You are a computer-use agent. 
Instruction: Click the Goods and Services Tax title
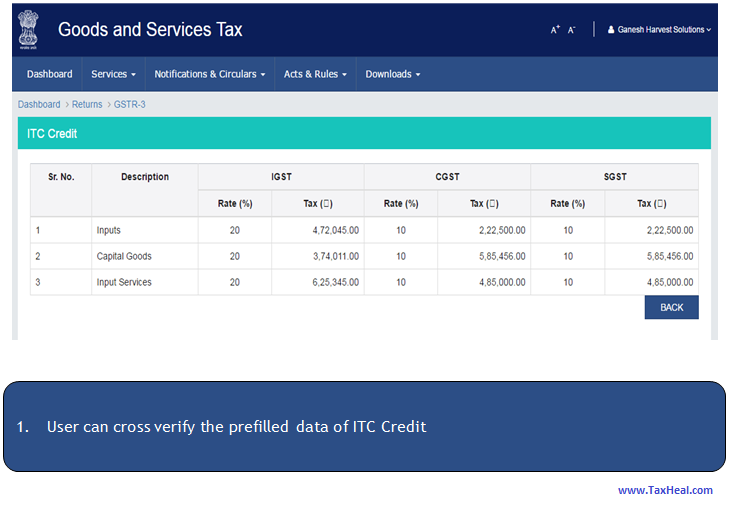(x=150, y=29)
